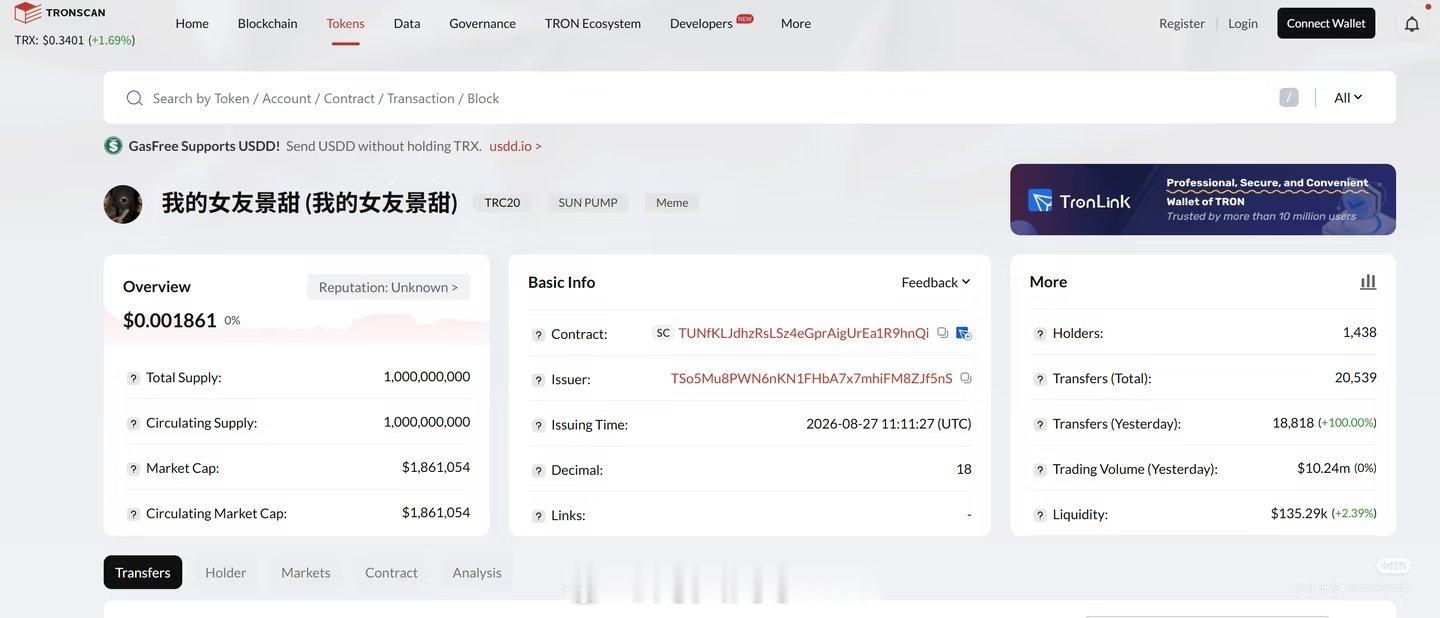The image size is (1440, 618).
Task: Open the Data menu
Action: click(407, 23)
